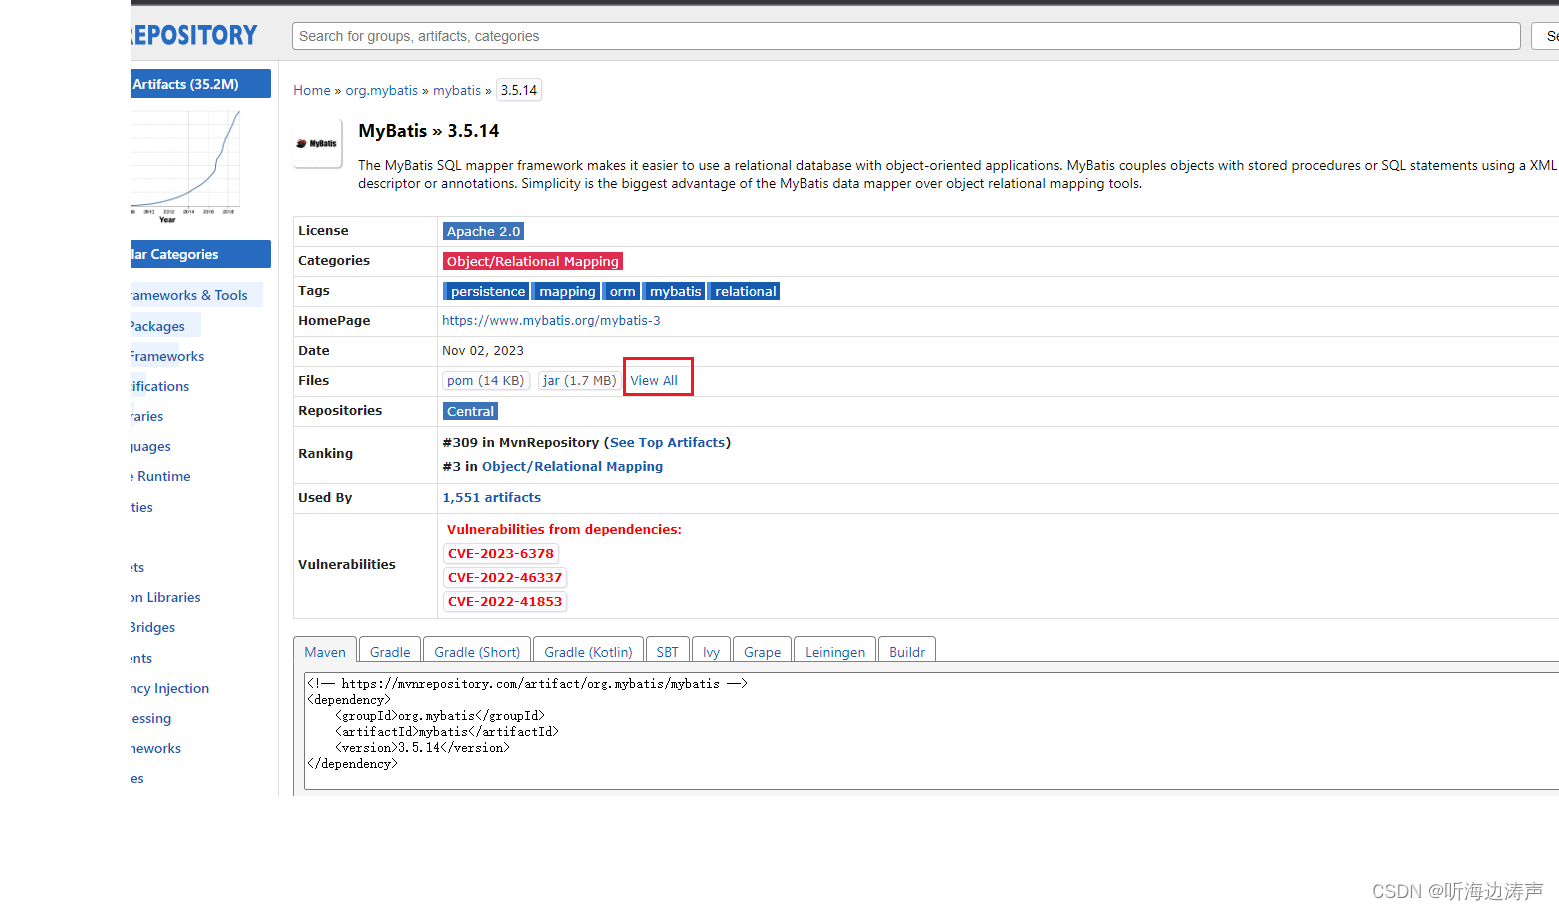Click View All files link

pyautogui.click(x=654, y=381)
